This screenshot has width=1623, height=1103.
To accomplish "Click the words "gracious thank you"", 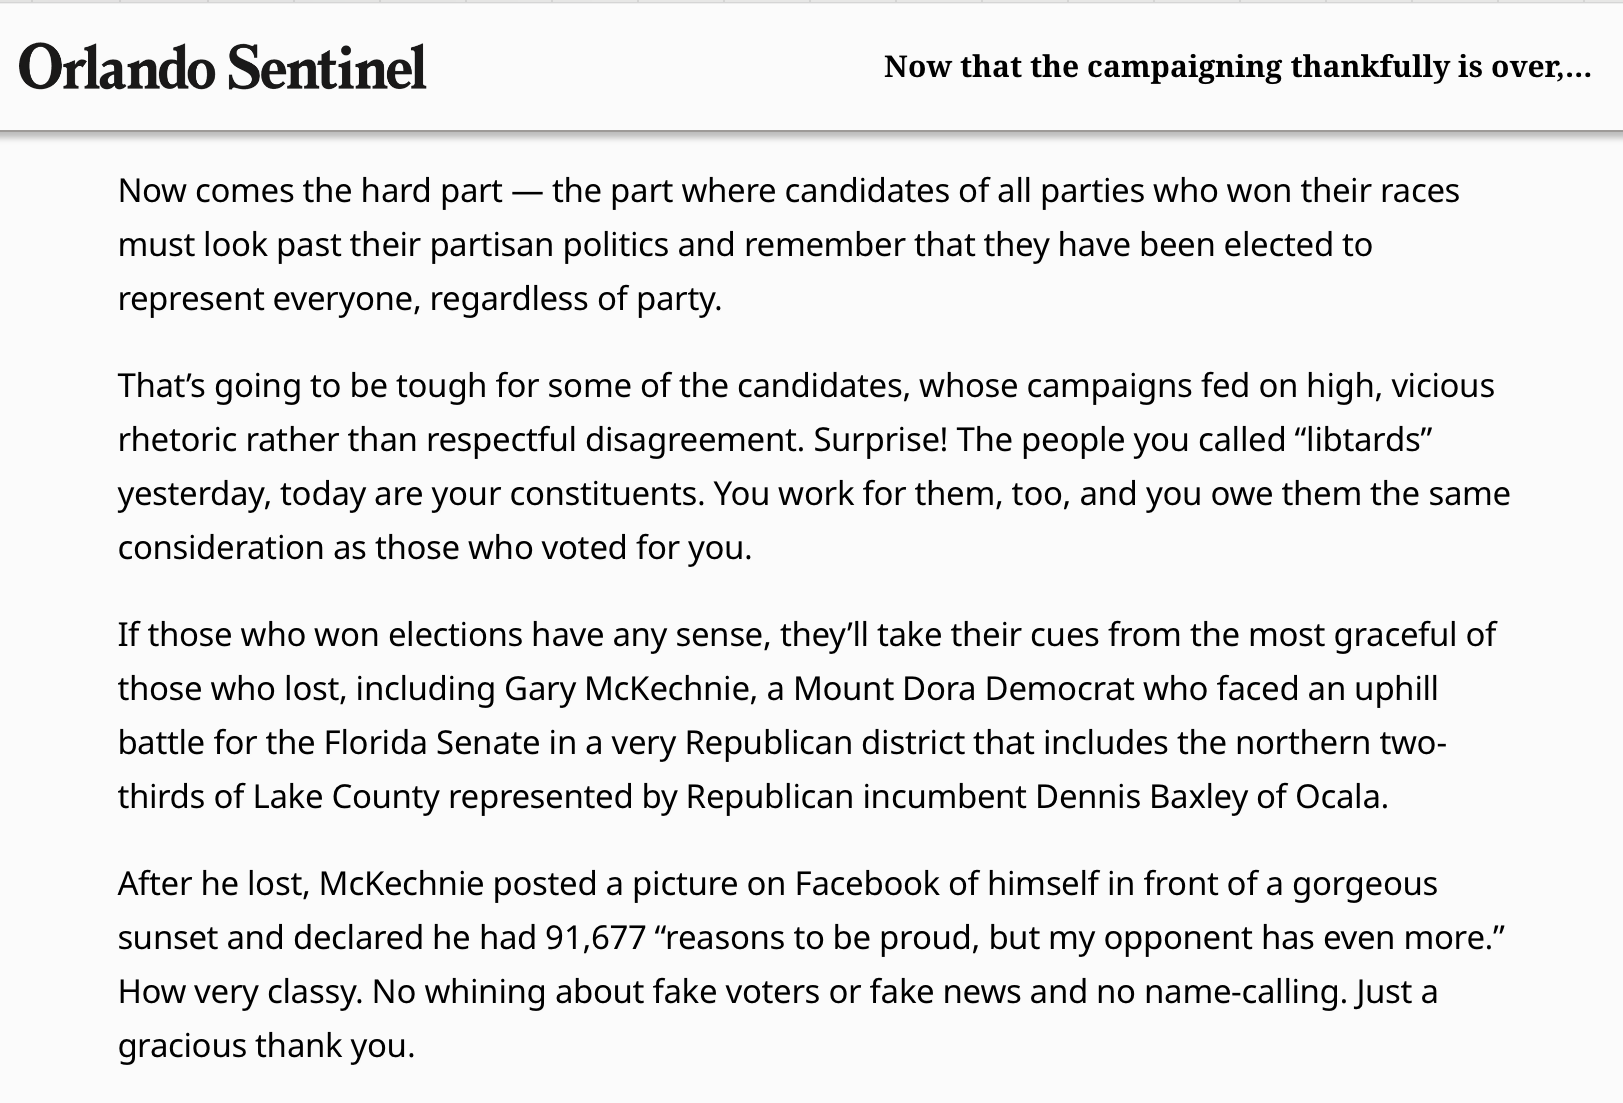I will point(265,1046).
